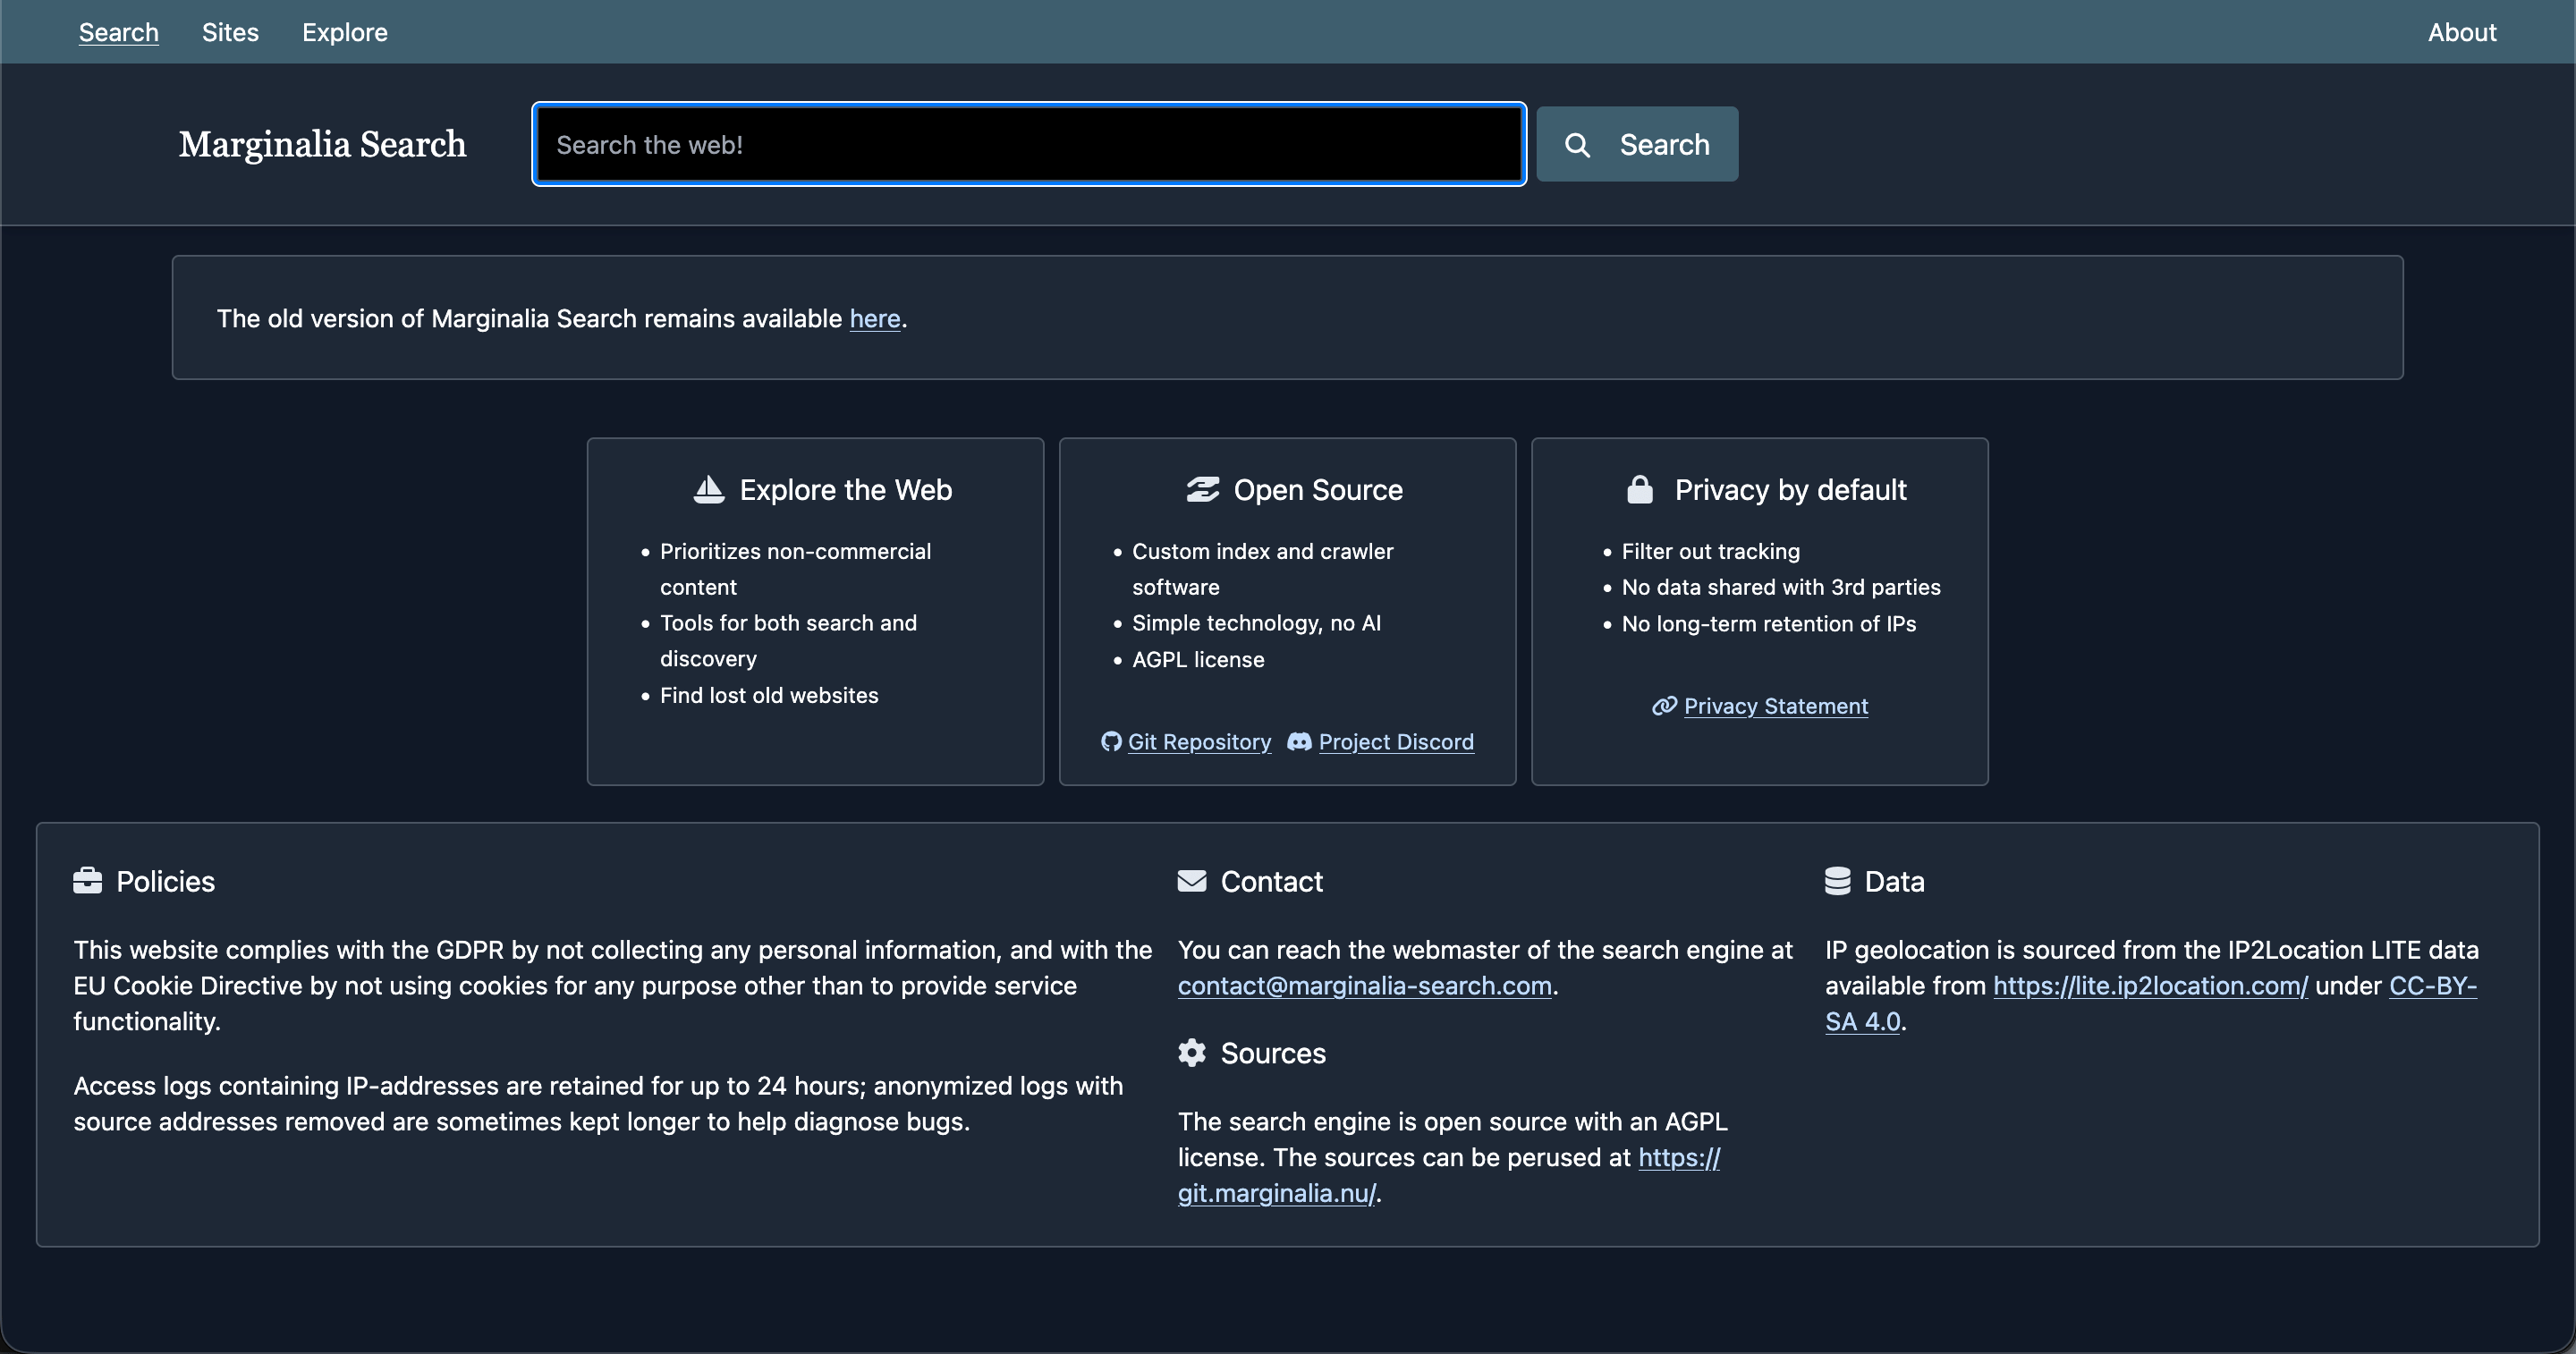Click the Search button beside the query box

[x=1637, y=144]
